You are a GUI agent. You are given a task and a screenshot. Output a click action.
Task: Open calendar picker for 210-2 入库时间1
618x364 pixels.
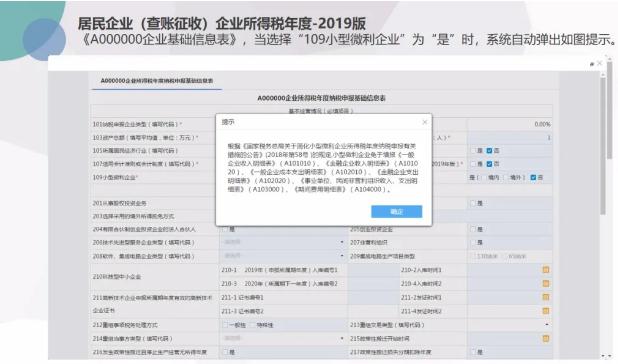(x=546, y=270)
